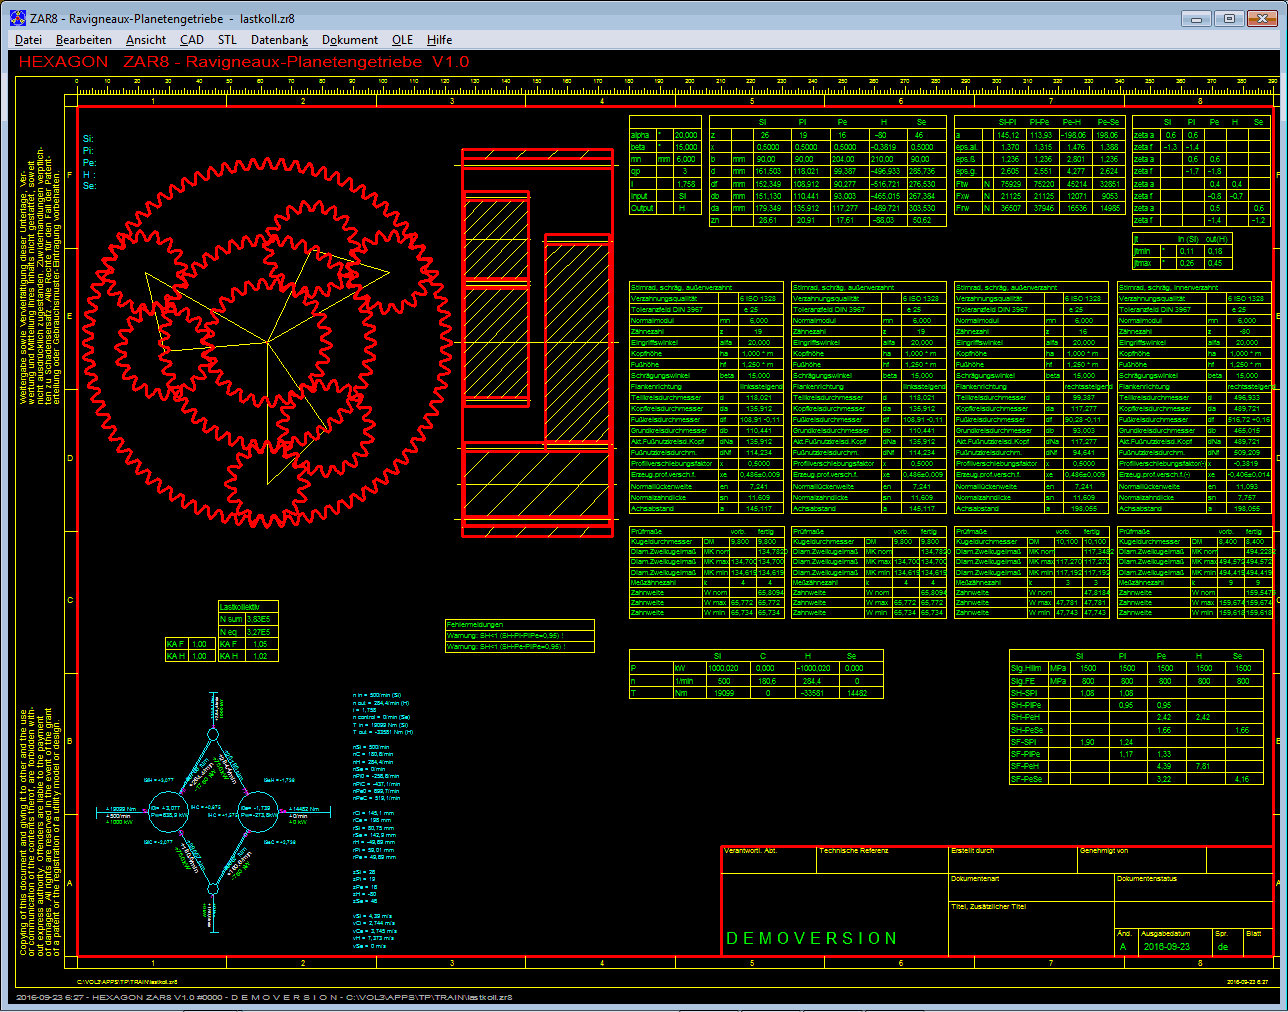Select the DEMOVERSION label in title block
Viewport: 1288px width, 1012px height.
click(x=812, y=938)
